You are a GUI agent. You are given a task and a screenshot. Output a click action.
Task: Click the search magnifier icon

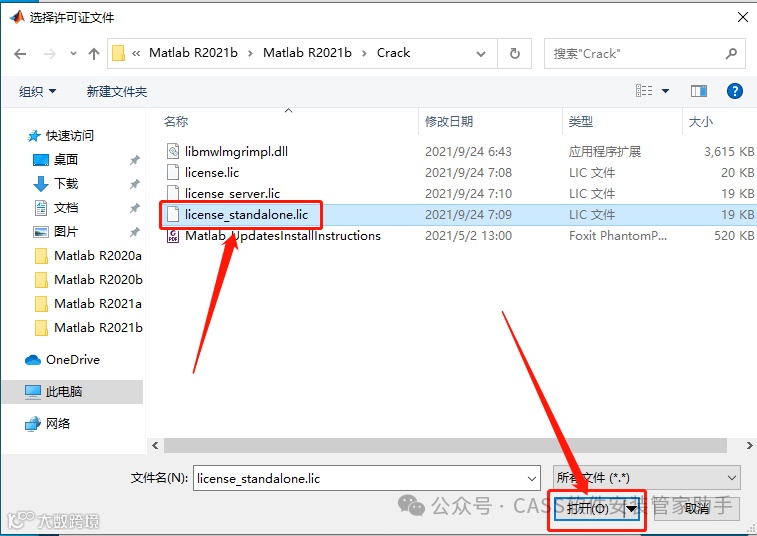pos(731,53)
